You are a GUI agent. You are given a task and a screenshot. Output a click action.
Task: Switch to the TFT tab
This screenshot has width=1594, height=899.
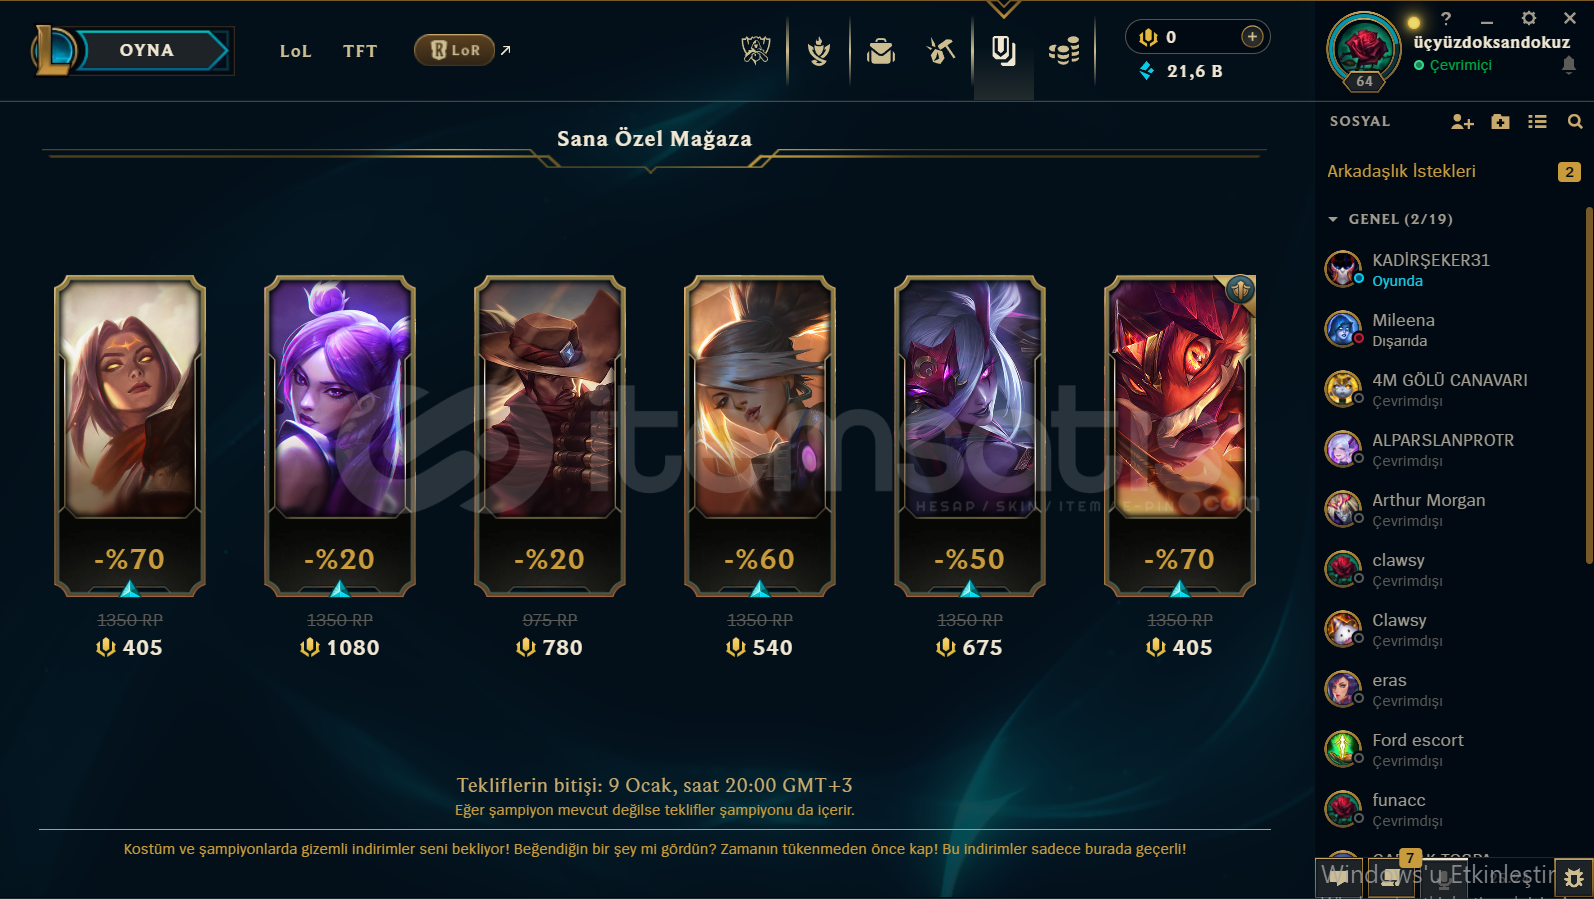tap(360, 51)
